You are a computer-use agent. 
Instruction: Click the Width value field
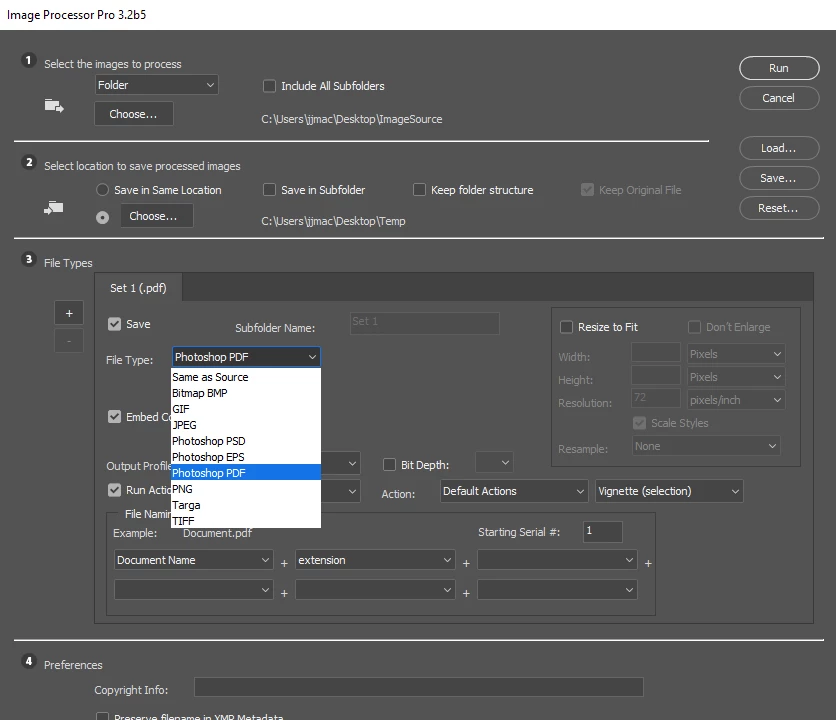click(656, 352)
